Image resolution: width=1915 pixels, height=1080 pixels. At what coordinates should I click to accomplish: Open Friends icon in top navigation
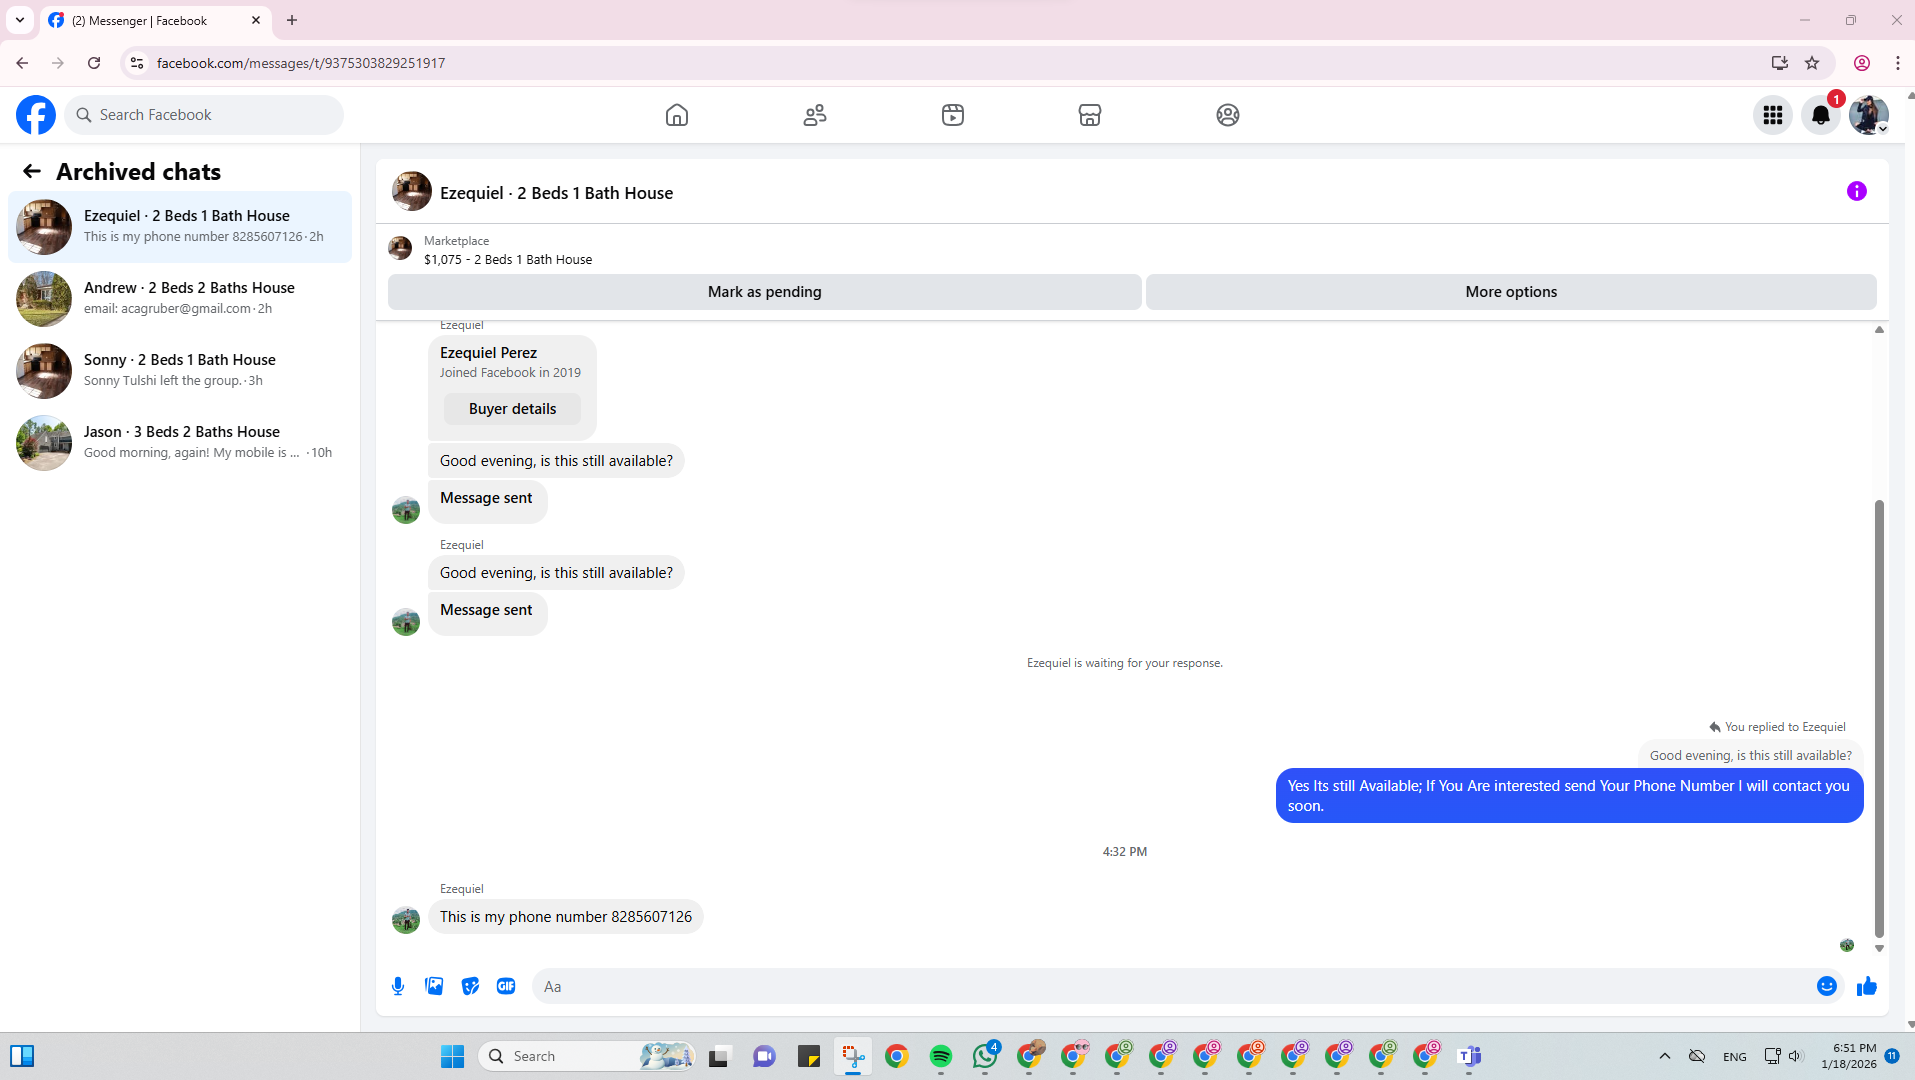(x=815, y=115)
